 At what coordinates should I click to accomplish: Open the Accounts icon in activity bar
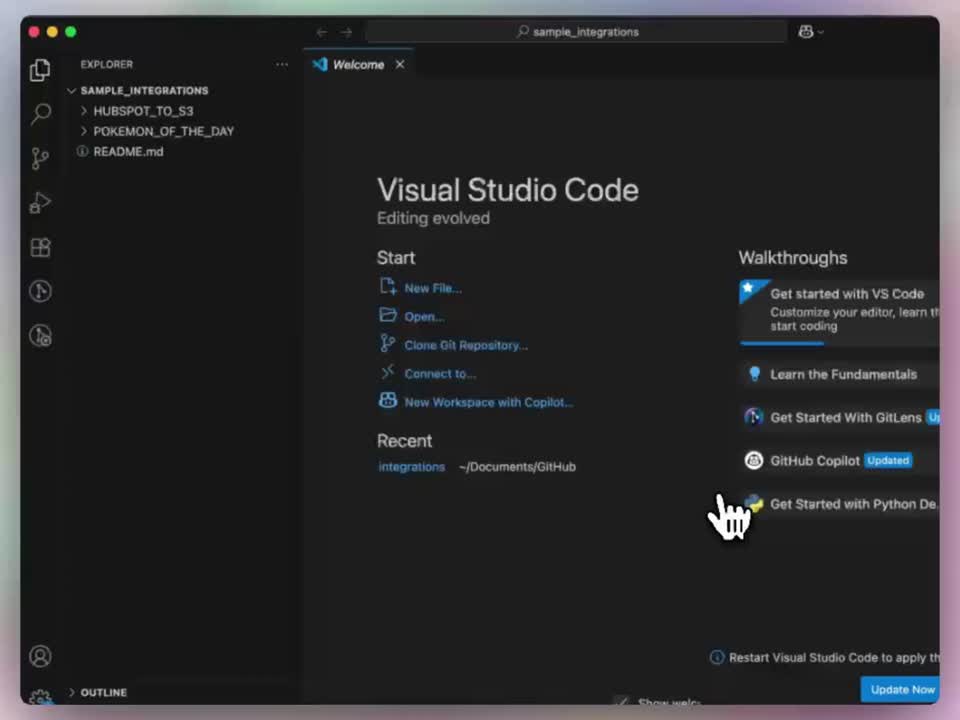click(x=40, y=656)
